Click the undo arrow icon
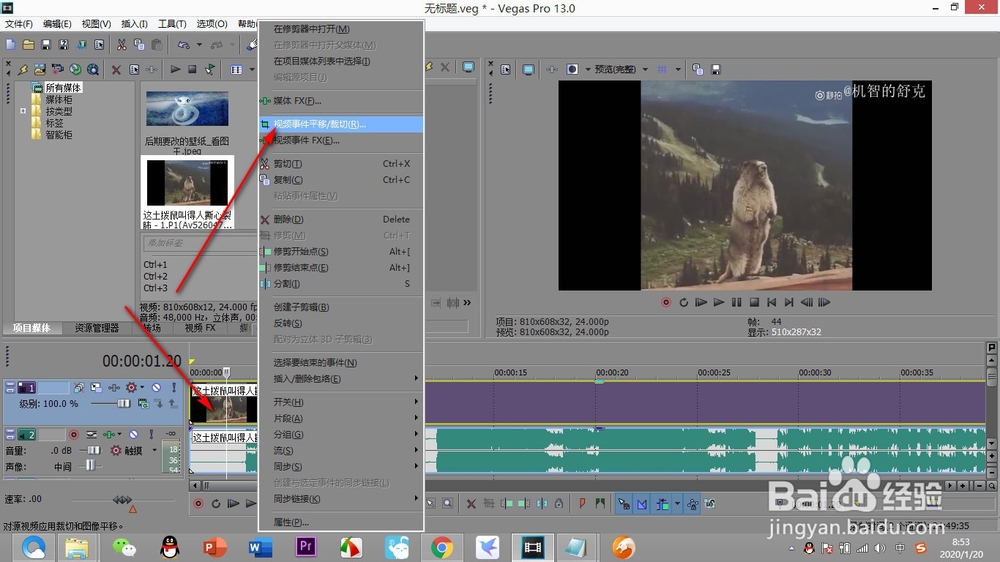1000x562 pixels. pos(184,45)
